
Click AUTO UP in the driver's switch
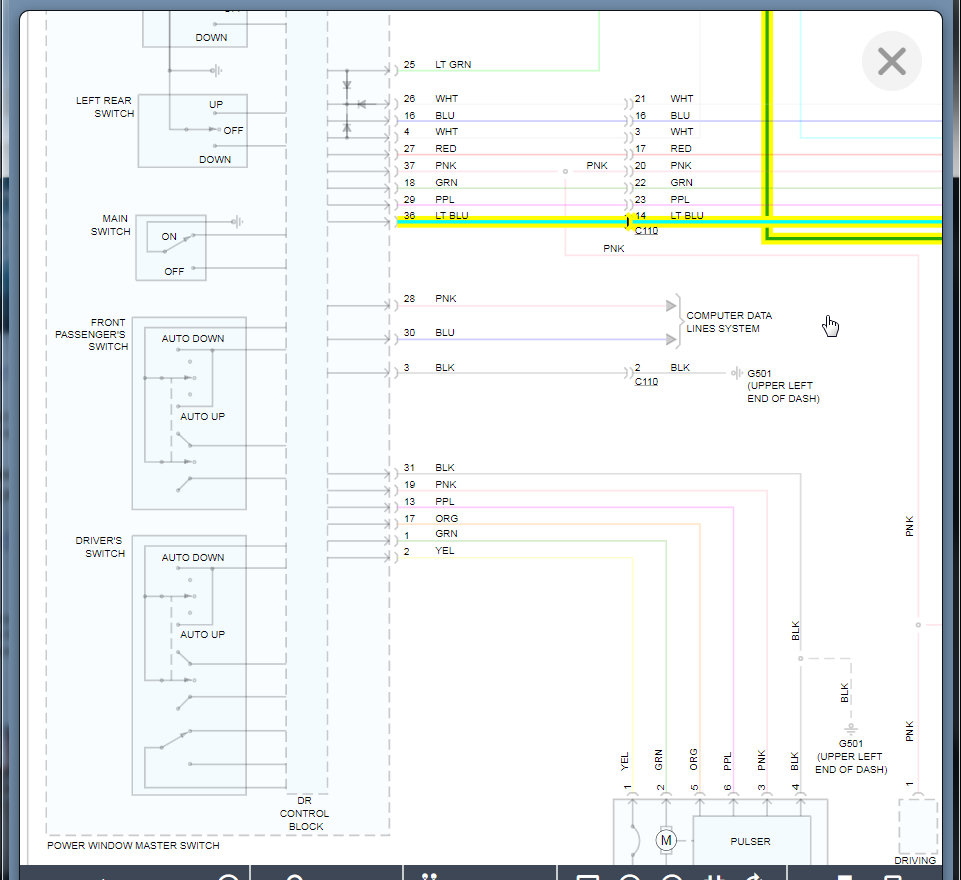click(202, 634)
